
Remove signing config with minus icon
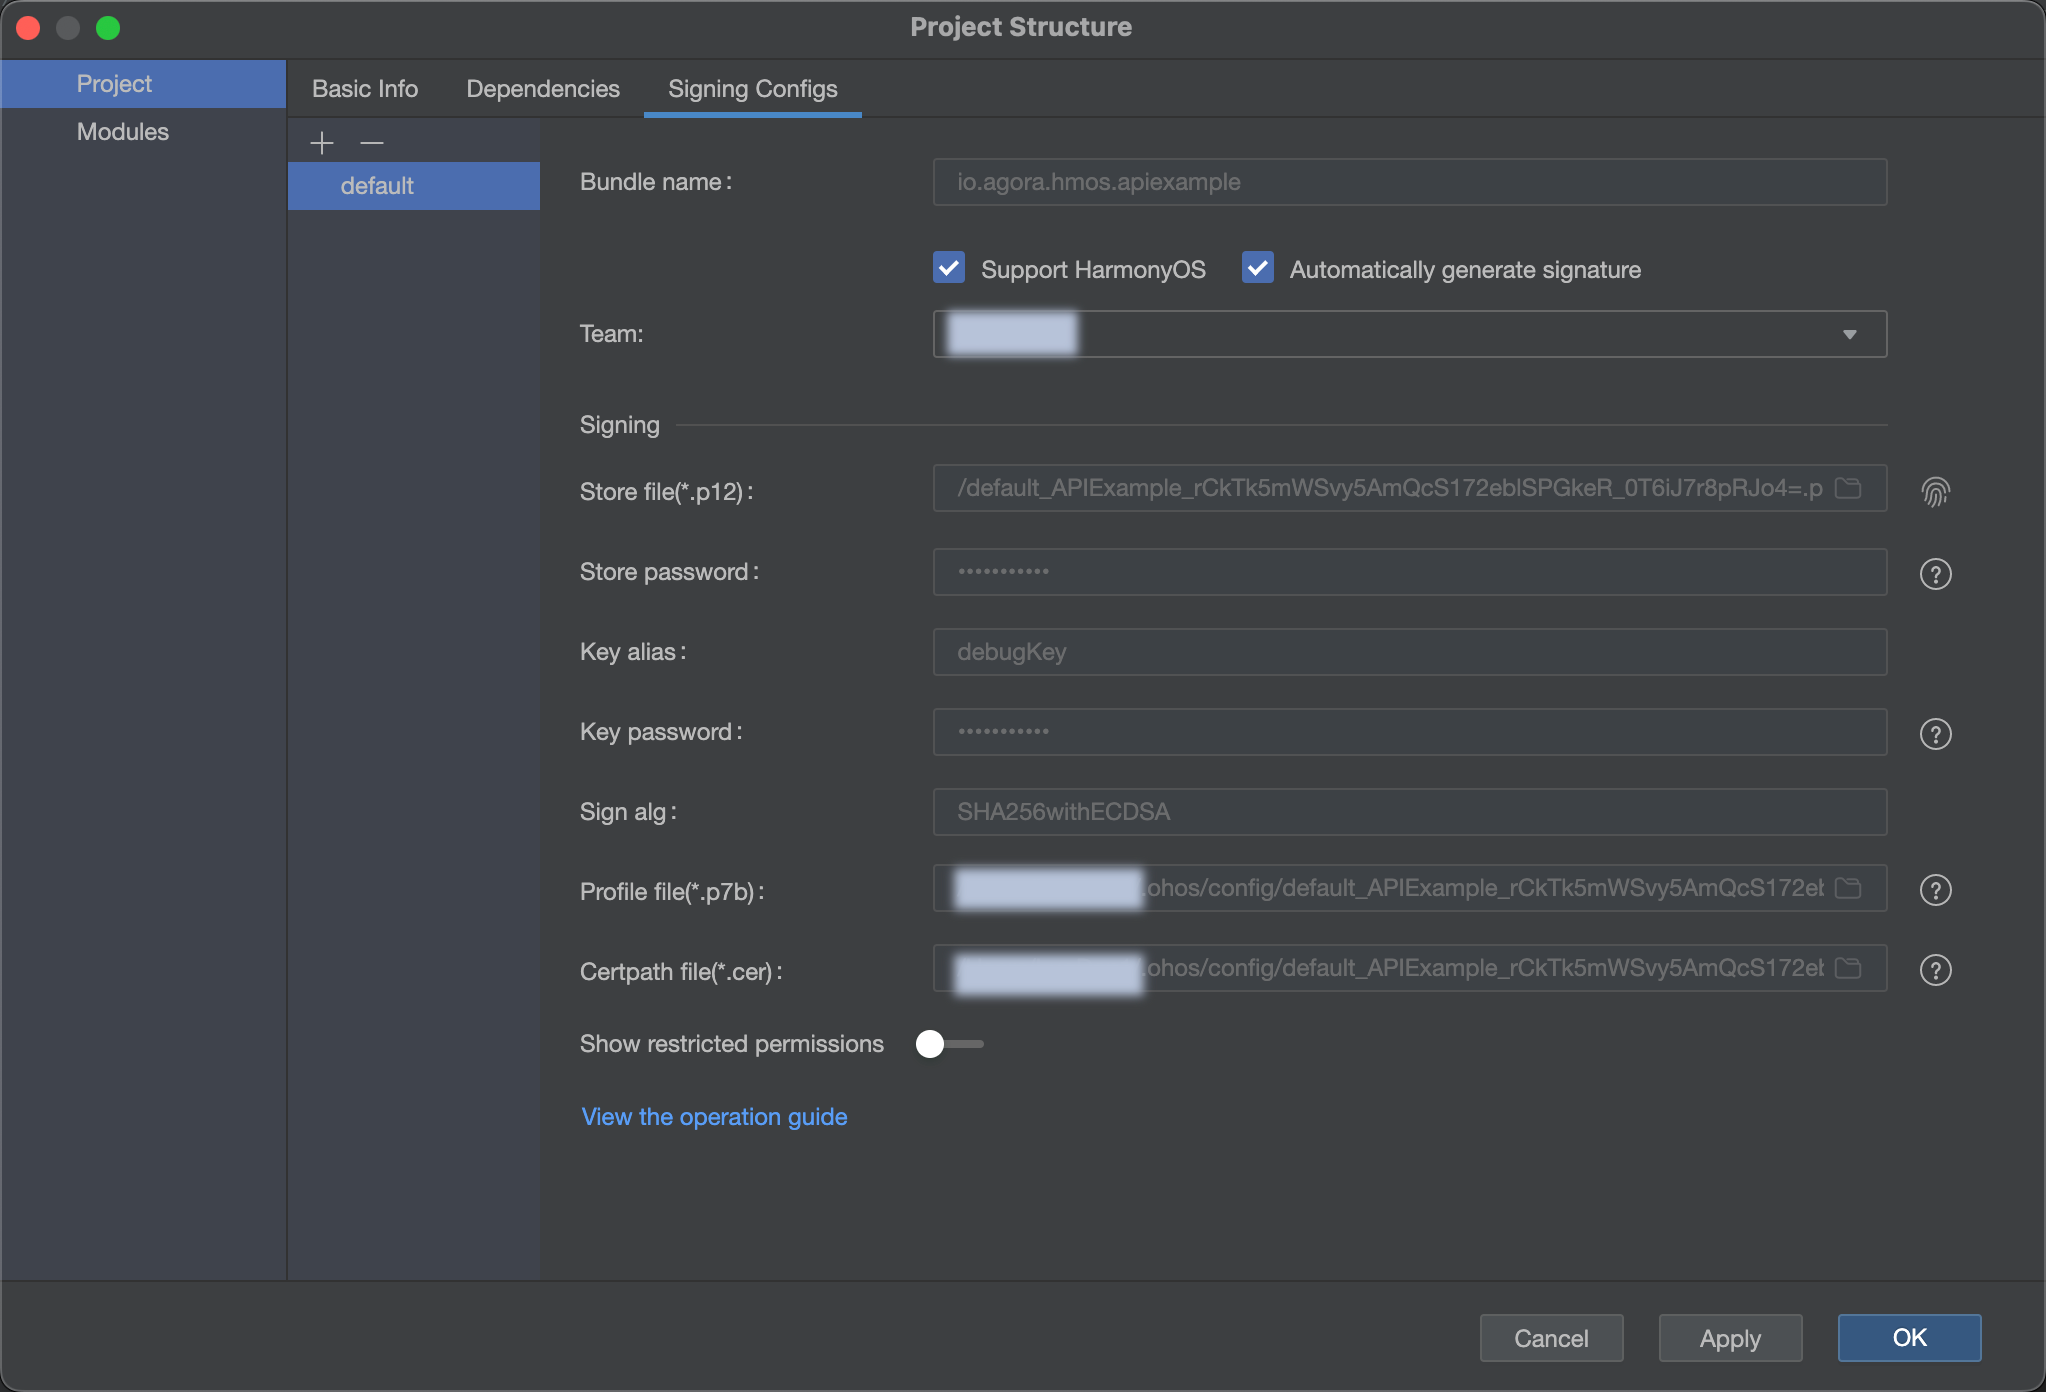(372, 143)
